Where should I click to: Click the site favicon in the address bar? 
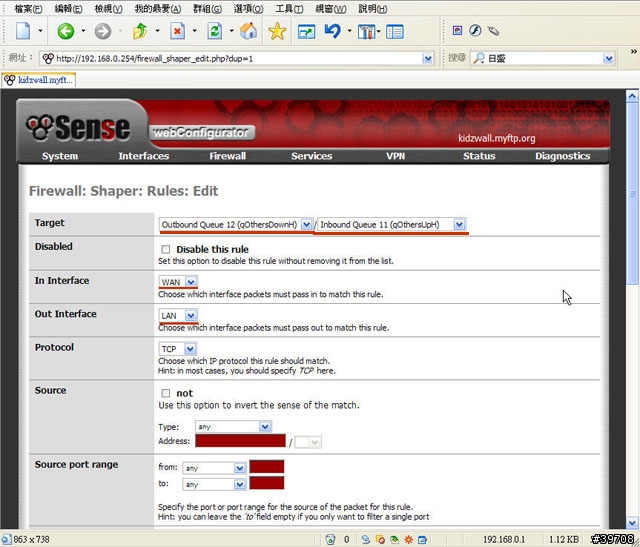coord(48,58)
